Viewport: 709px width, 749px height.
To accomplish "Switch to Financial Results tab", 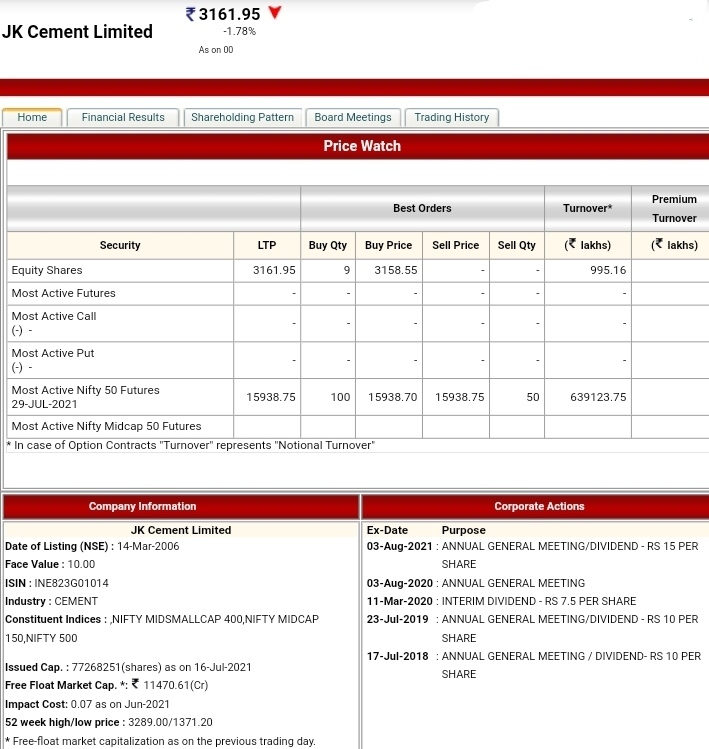I will (123, 118).
